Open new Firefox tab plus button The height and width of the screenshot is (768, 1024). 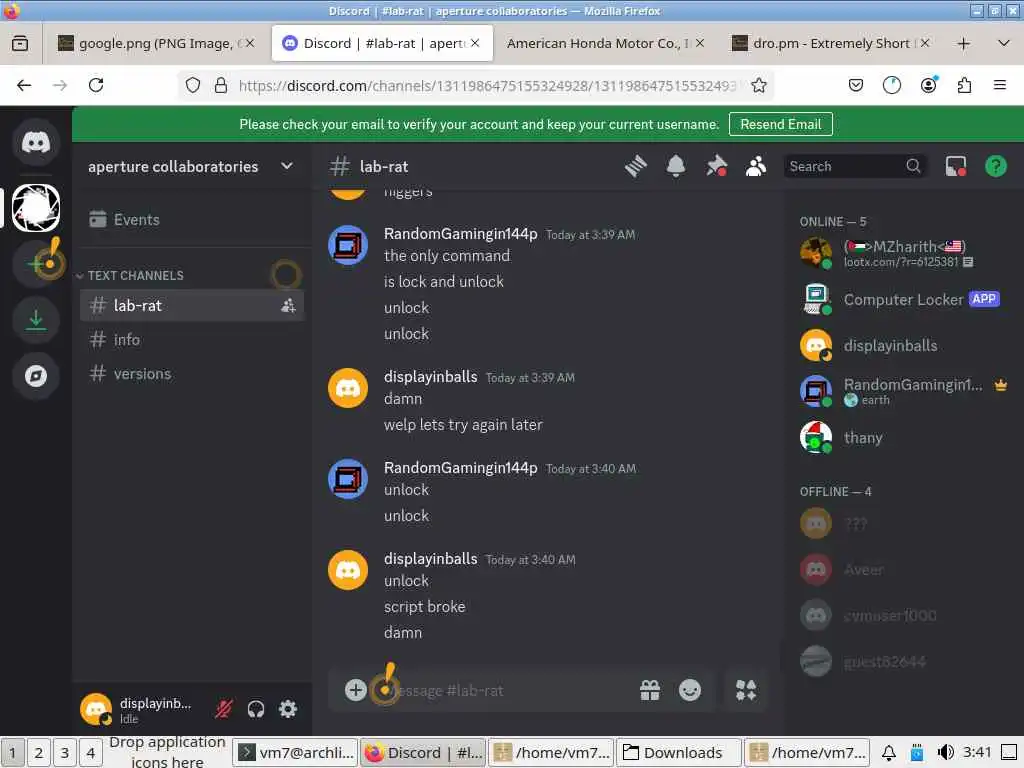point(963,43)
